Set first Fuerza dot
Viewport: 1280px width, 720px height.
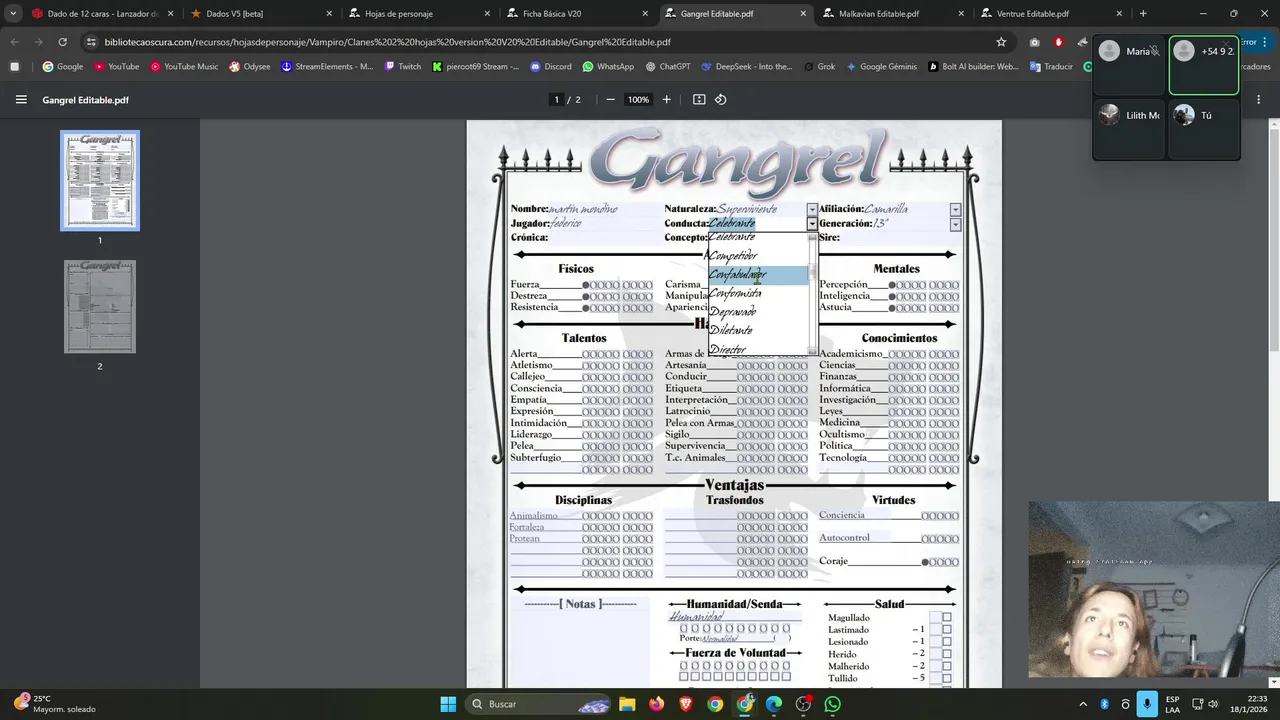click(586, 285)
